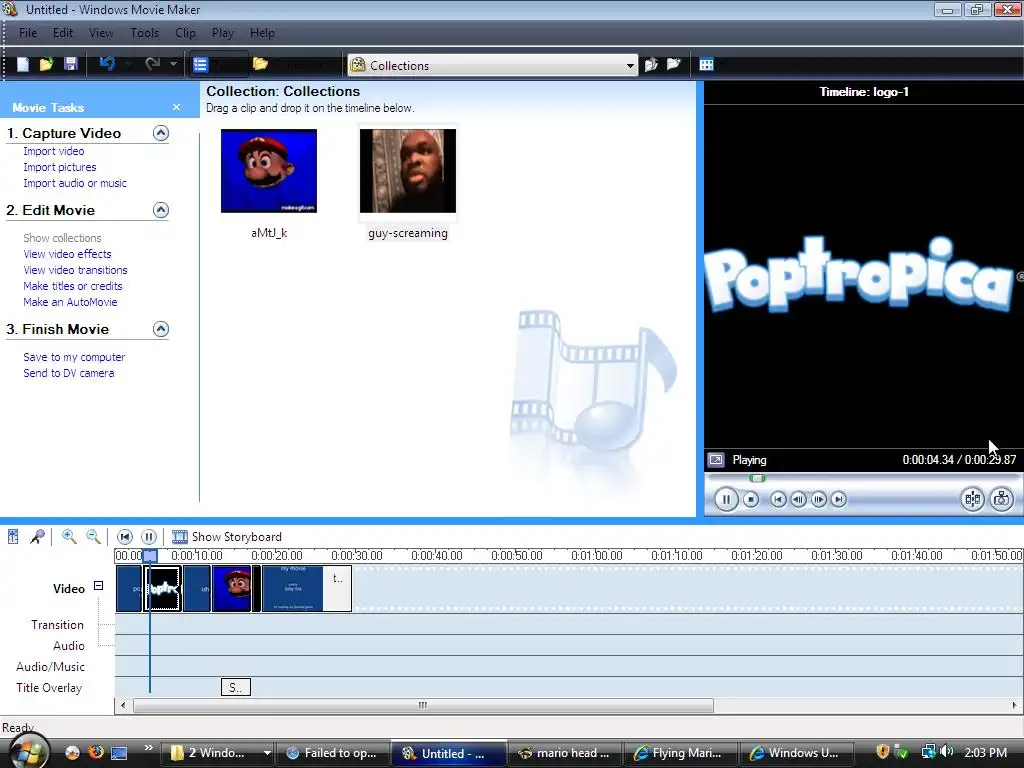1024x768 pixels.
Task: Select the Mario head clip on the timeline
Action: (232, 588)
